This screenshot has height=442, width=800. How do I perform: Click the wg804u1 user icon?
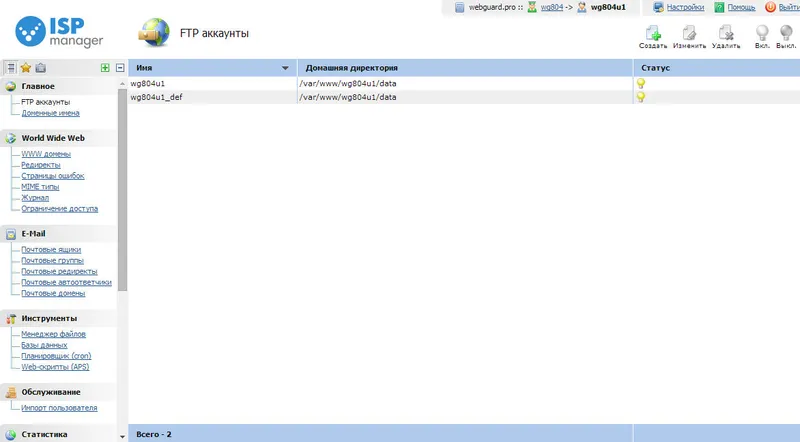pyautogui.click(x=582, y=7)
